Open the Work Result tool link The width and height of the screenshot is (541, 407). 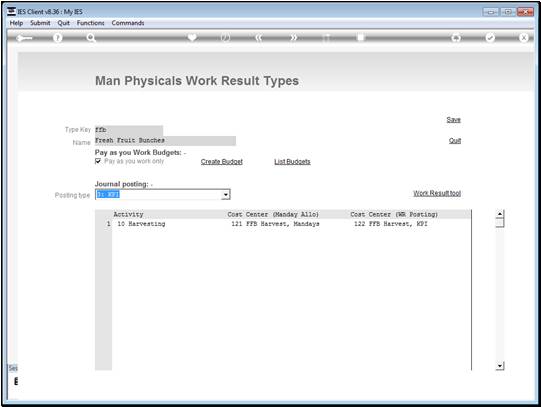pyautogui.click(x=437, y=193)
